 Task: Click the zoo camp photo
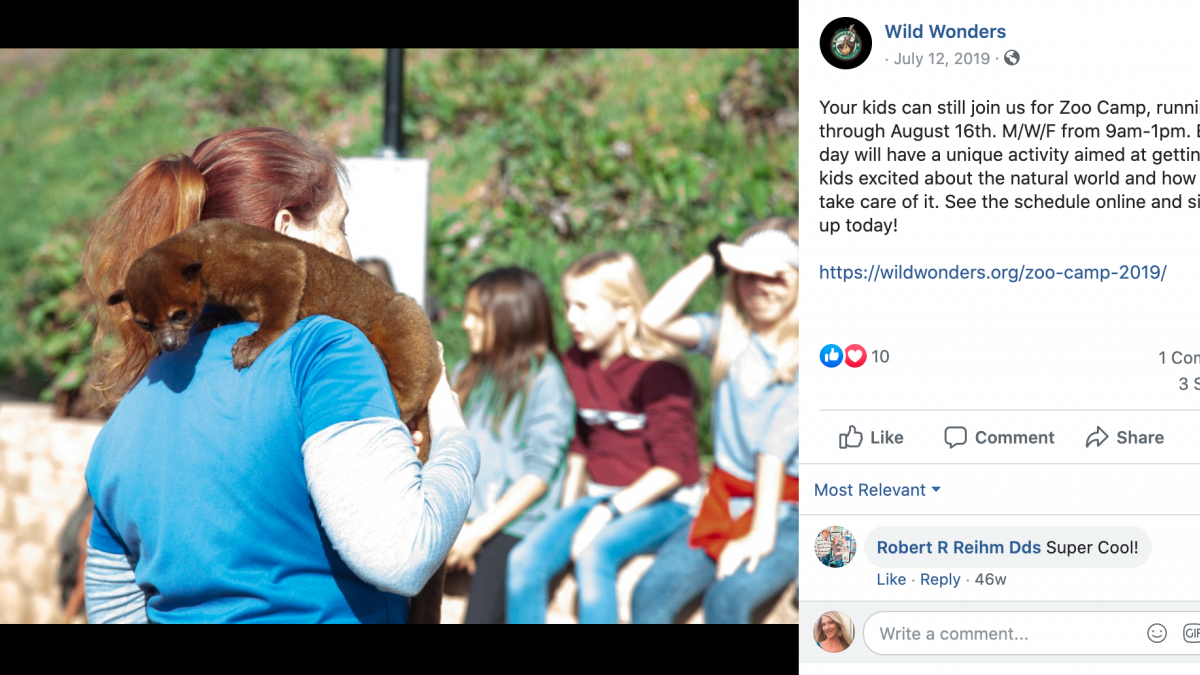[399, 336]
